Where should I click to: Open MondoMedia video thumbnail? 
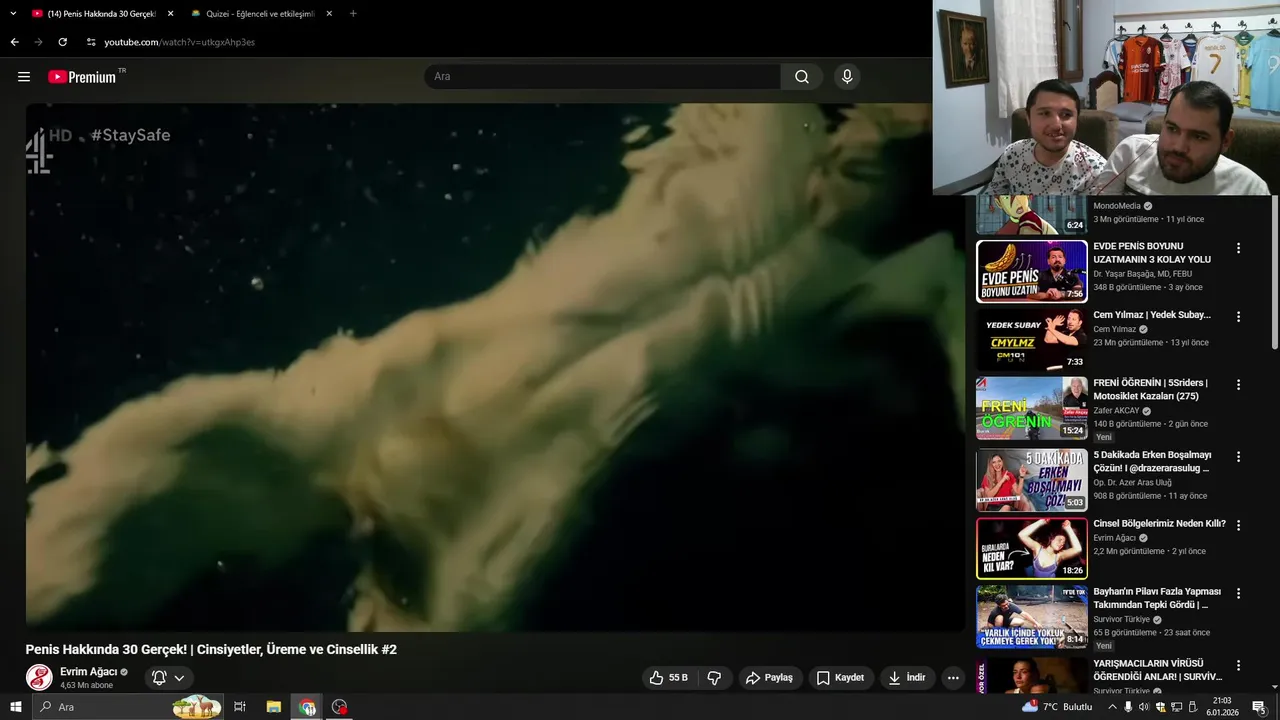pyautogui.click(x=1032, y=214)
